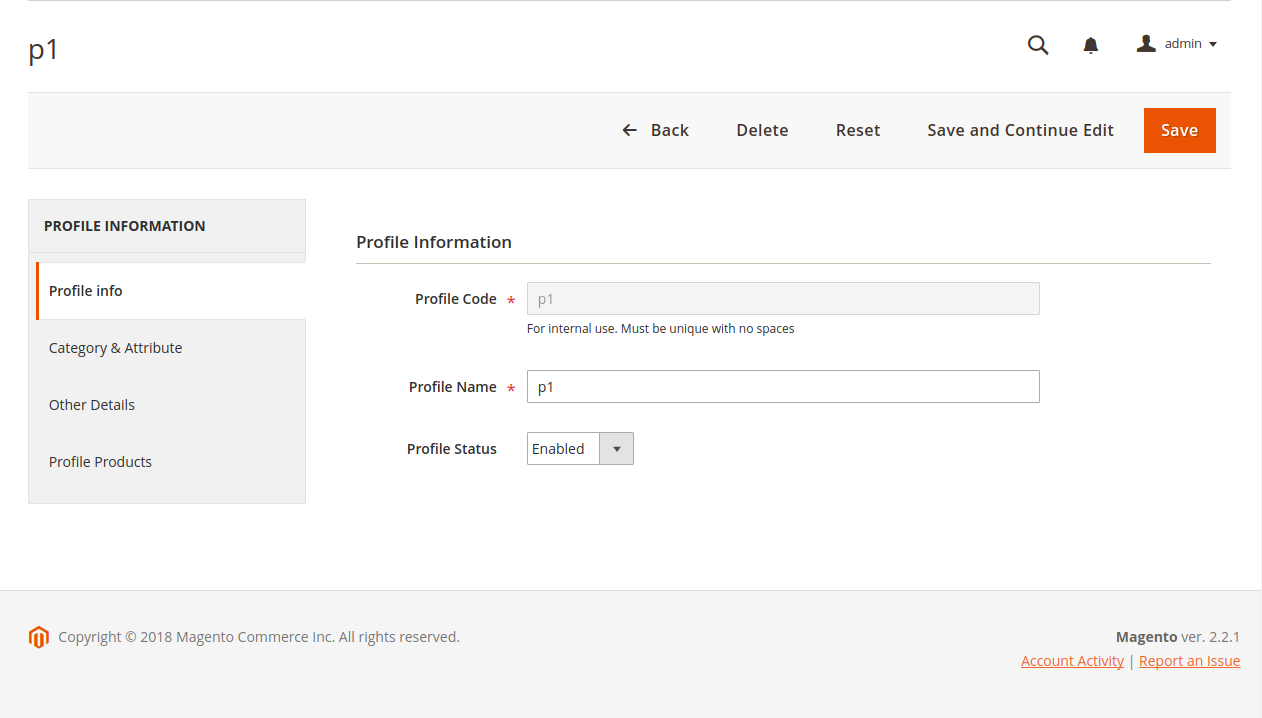
Task: Focus the Profile Name text field
Action: 782,387
